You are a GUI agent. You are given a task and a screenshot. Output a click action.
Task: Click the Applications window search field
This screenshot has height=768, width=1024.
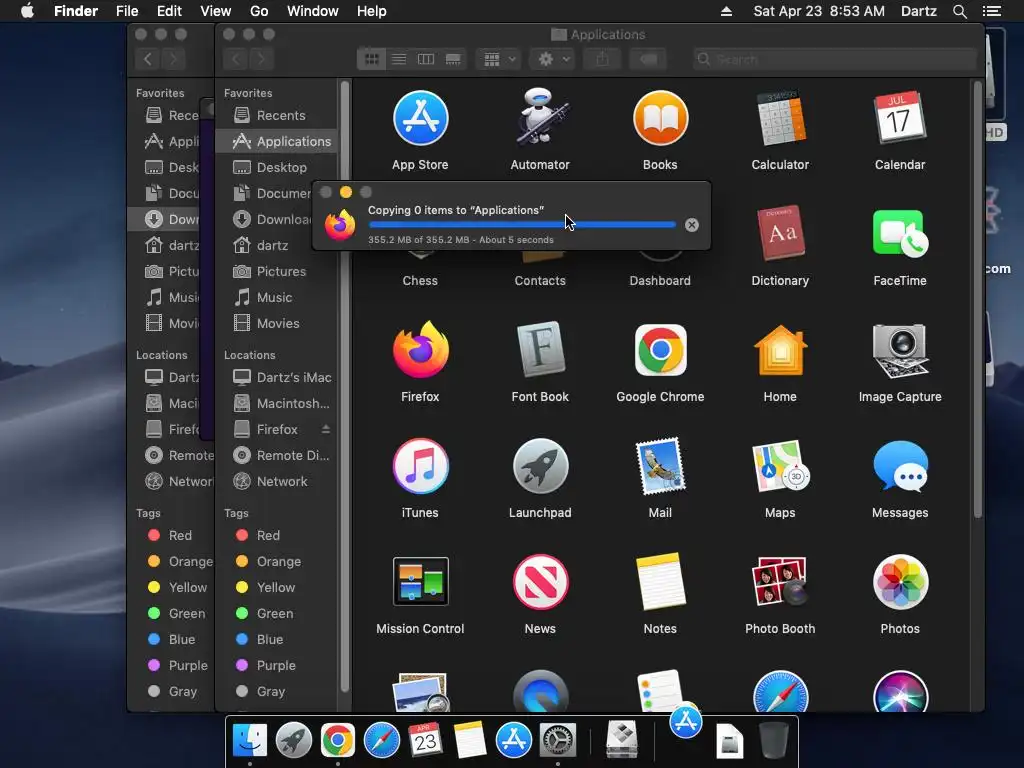pos(835,59)
